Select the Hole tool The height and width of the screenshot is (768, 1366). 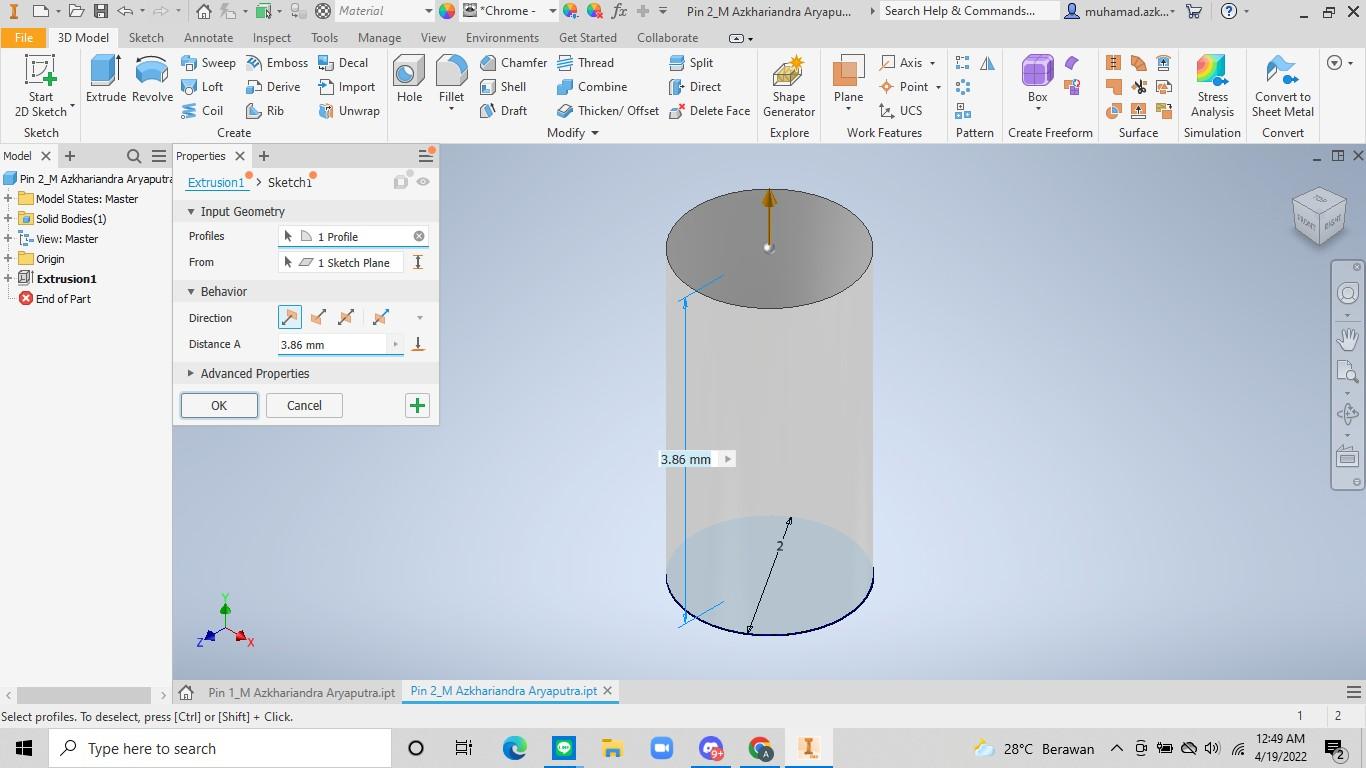tap(409, 79)
